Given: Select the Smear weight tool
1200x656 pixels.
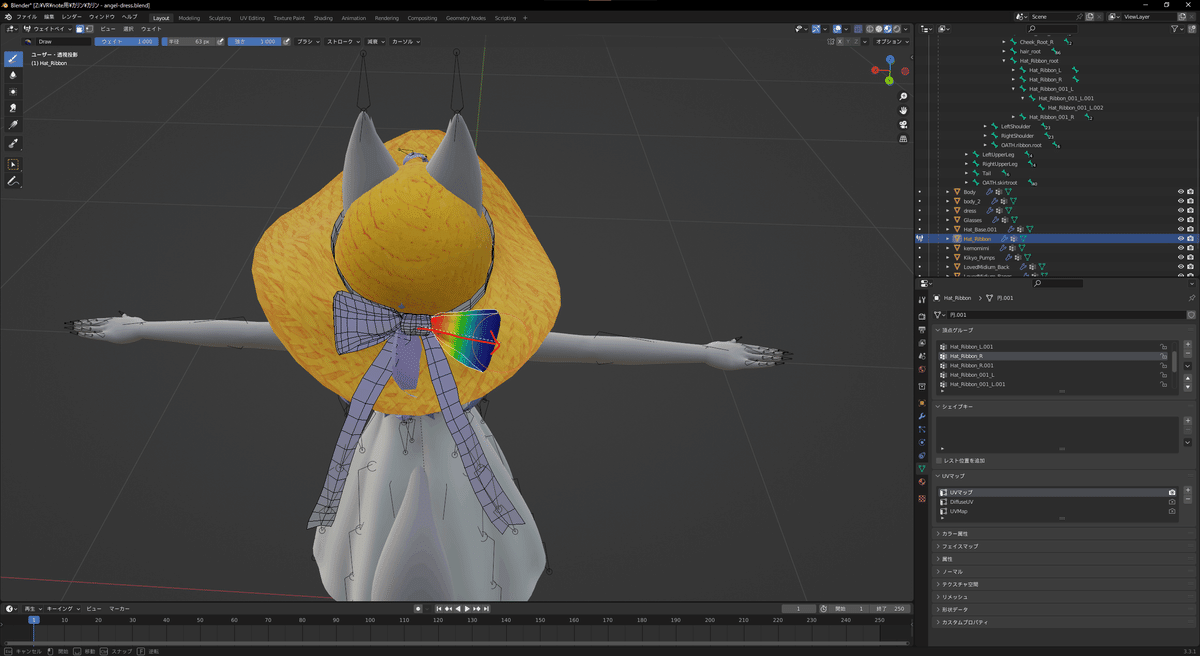Looking at the screenshot, I should (13, 108).
